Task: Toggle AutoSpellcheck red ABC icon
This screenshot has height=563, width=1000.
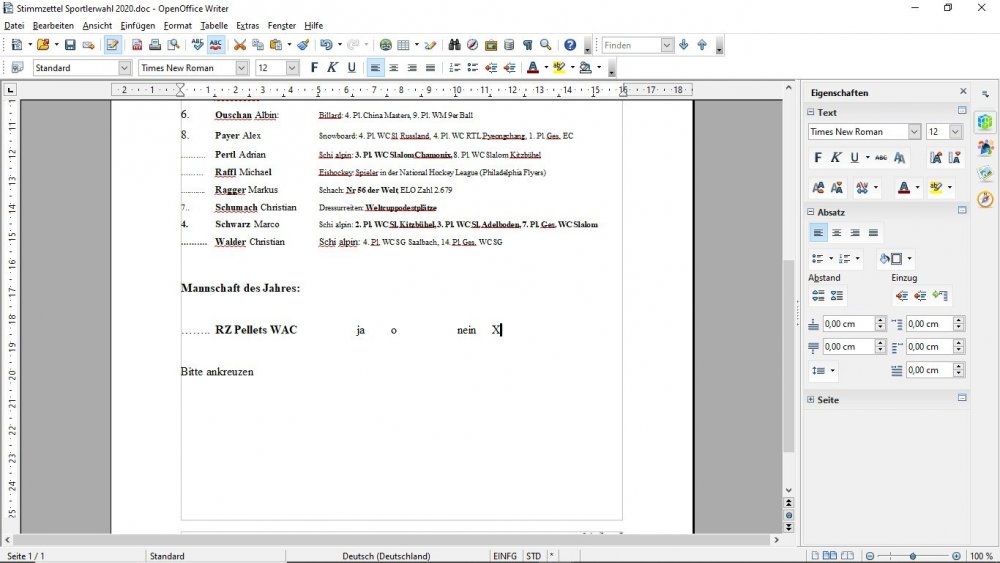Action: pos(216,45)
